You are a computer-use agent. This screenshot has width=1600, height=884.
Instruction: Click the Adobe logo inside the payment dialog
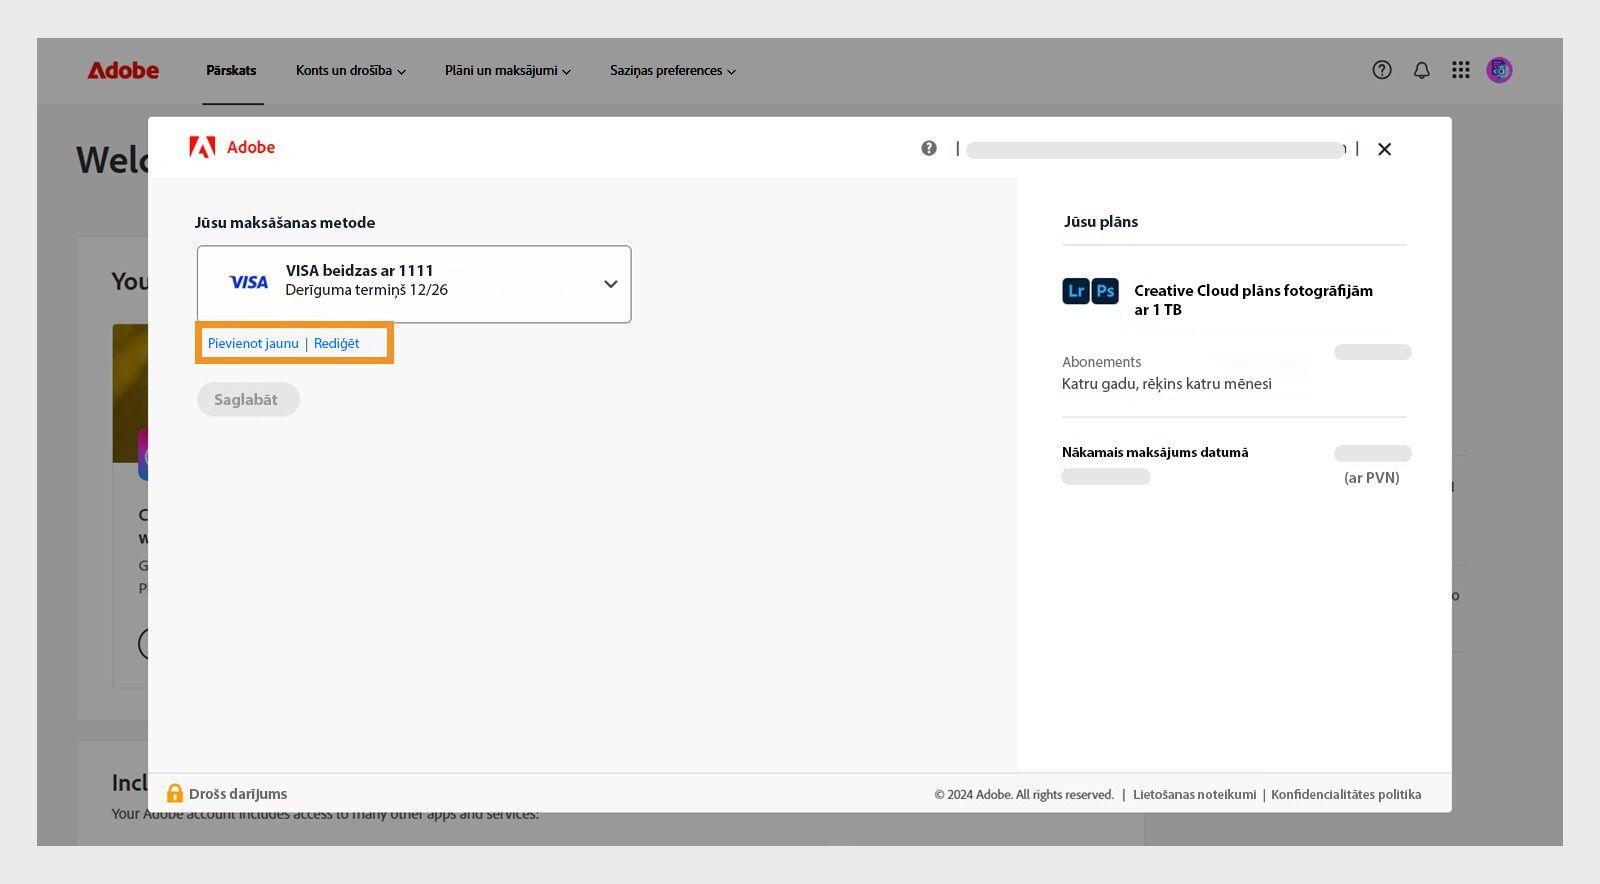[x=232, y=147]
